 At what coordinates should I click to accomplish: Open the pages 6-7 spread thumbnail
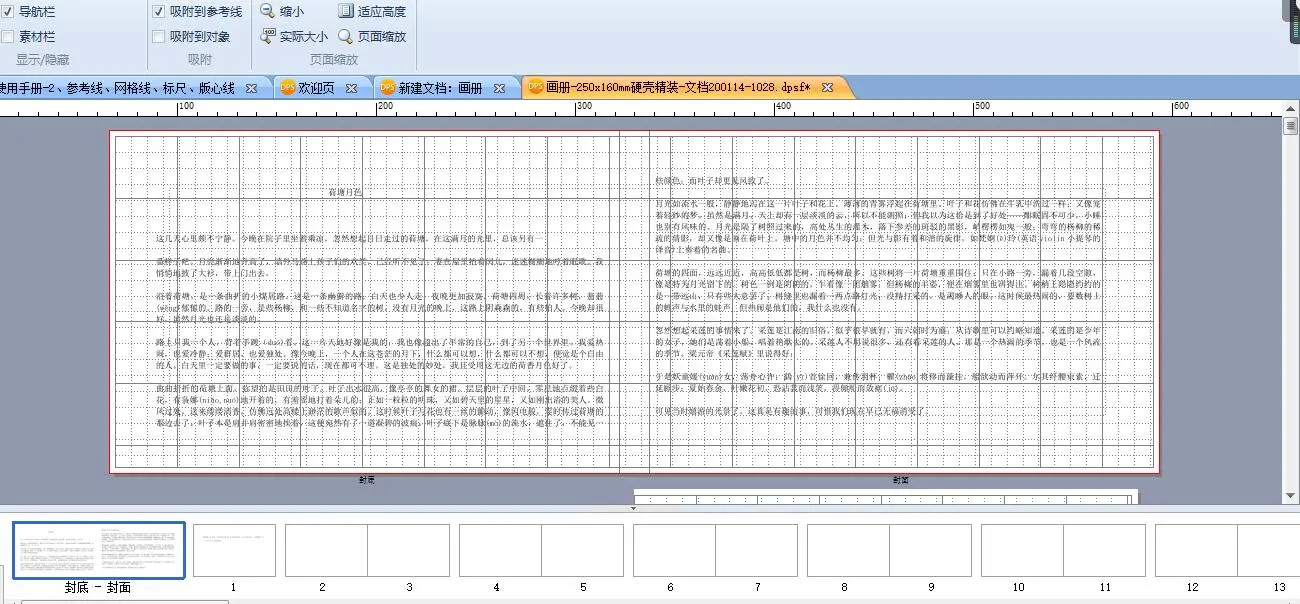click(x=715, y=551)
